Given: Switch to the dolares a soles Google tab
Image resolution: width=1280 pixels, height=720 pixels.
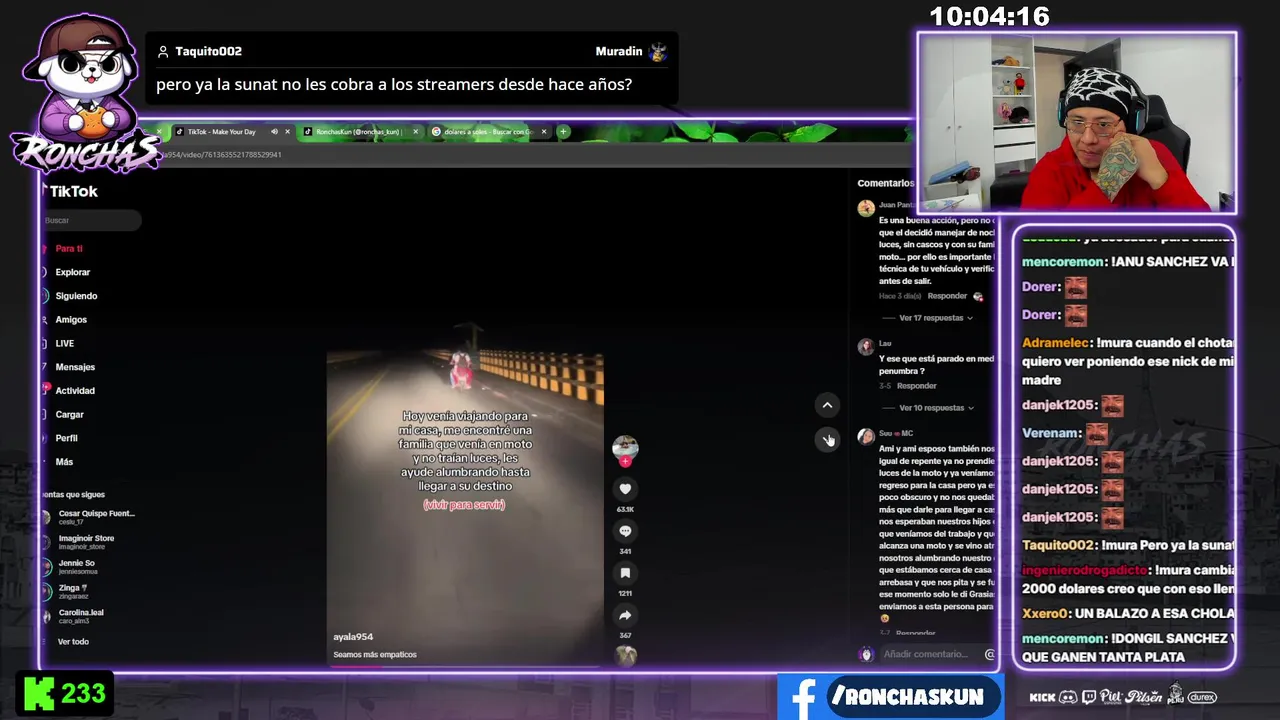Looking at the screenshot, I should 487,132.
